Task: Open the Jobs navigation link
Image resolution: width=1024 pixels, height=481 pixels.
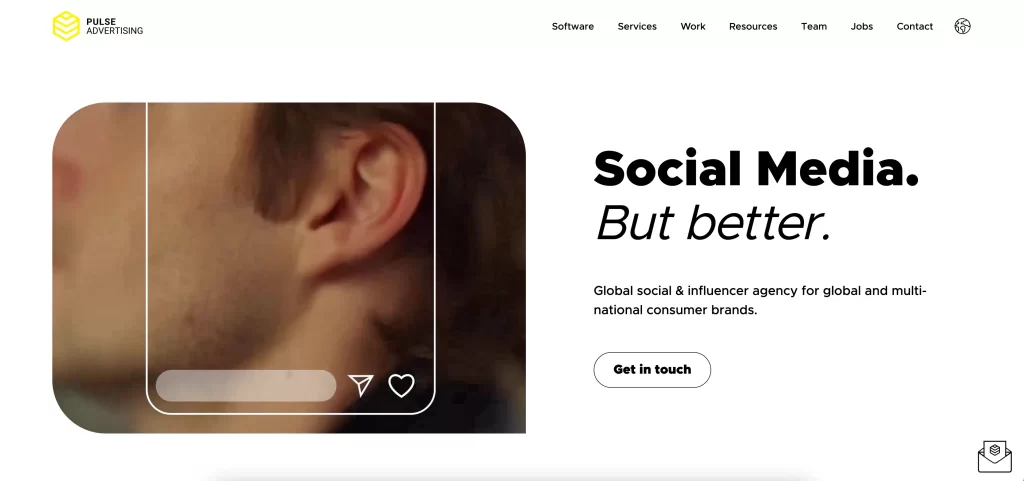Action: pos(861,27)
